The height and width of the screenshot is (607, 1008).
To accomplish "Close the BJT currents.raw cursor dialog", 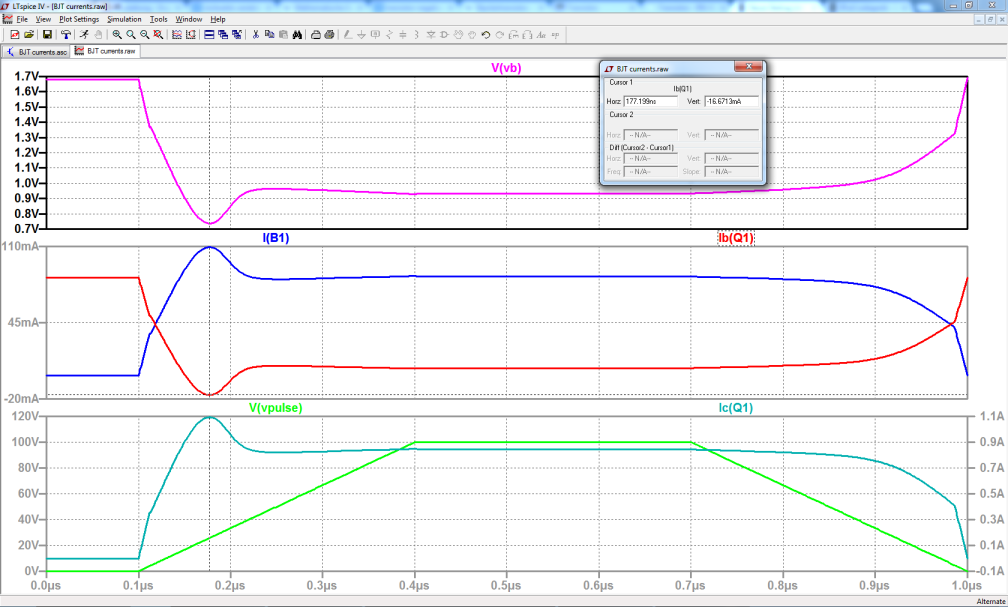I will point(748,68).
